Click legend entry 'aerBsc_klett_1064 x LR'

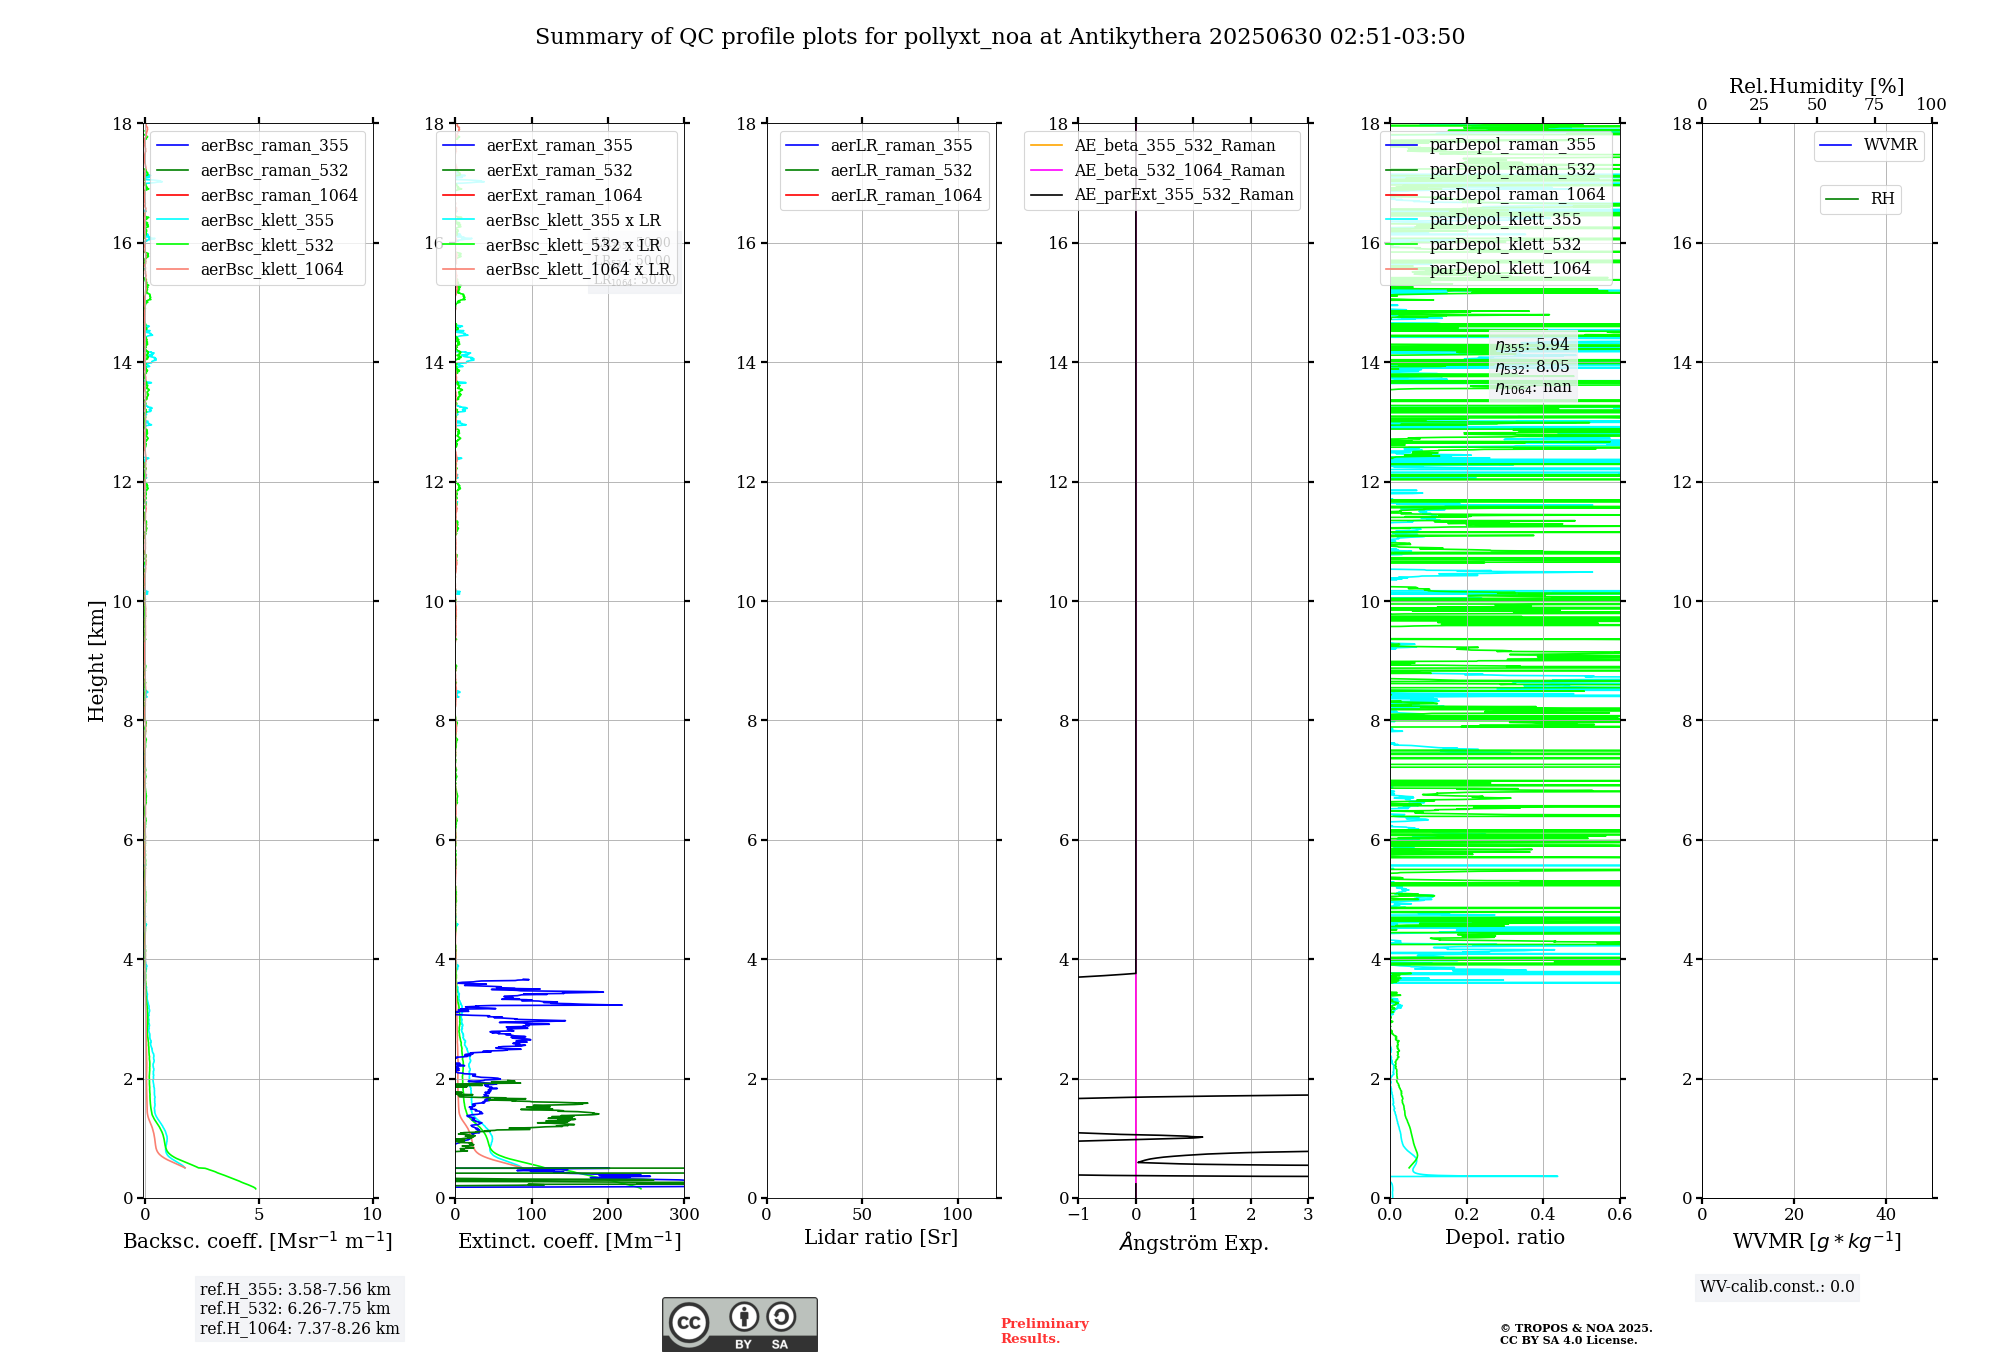pos(578,270)
